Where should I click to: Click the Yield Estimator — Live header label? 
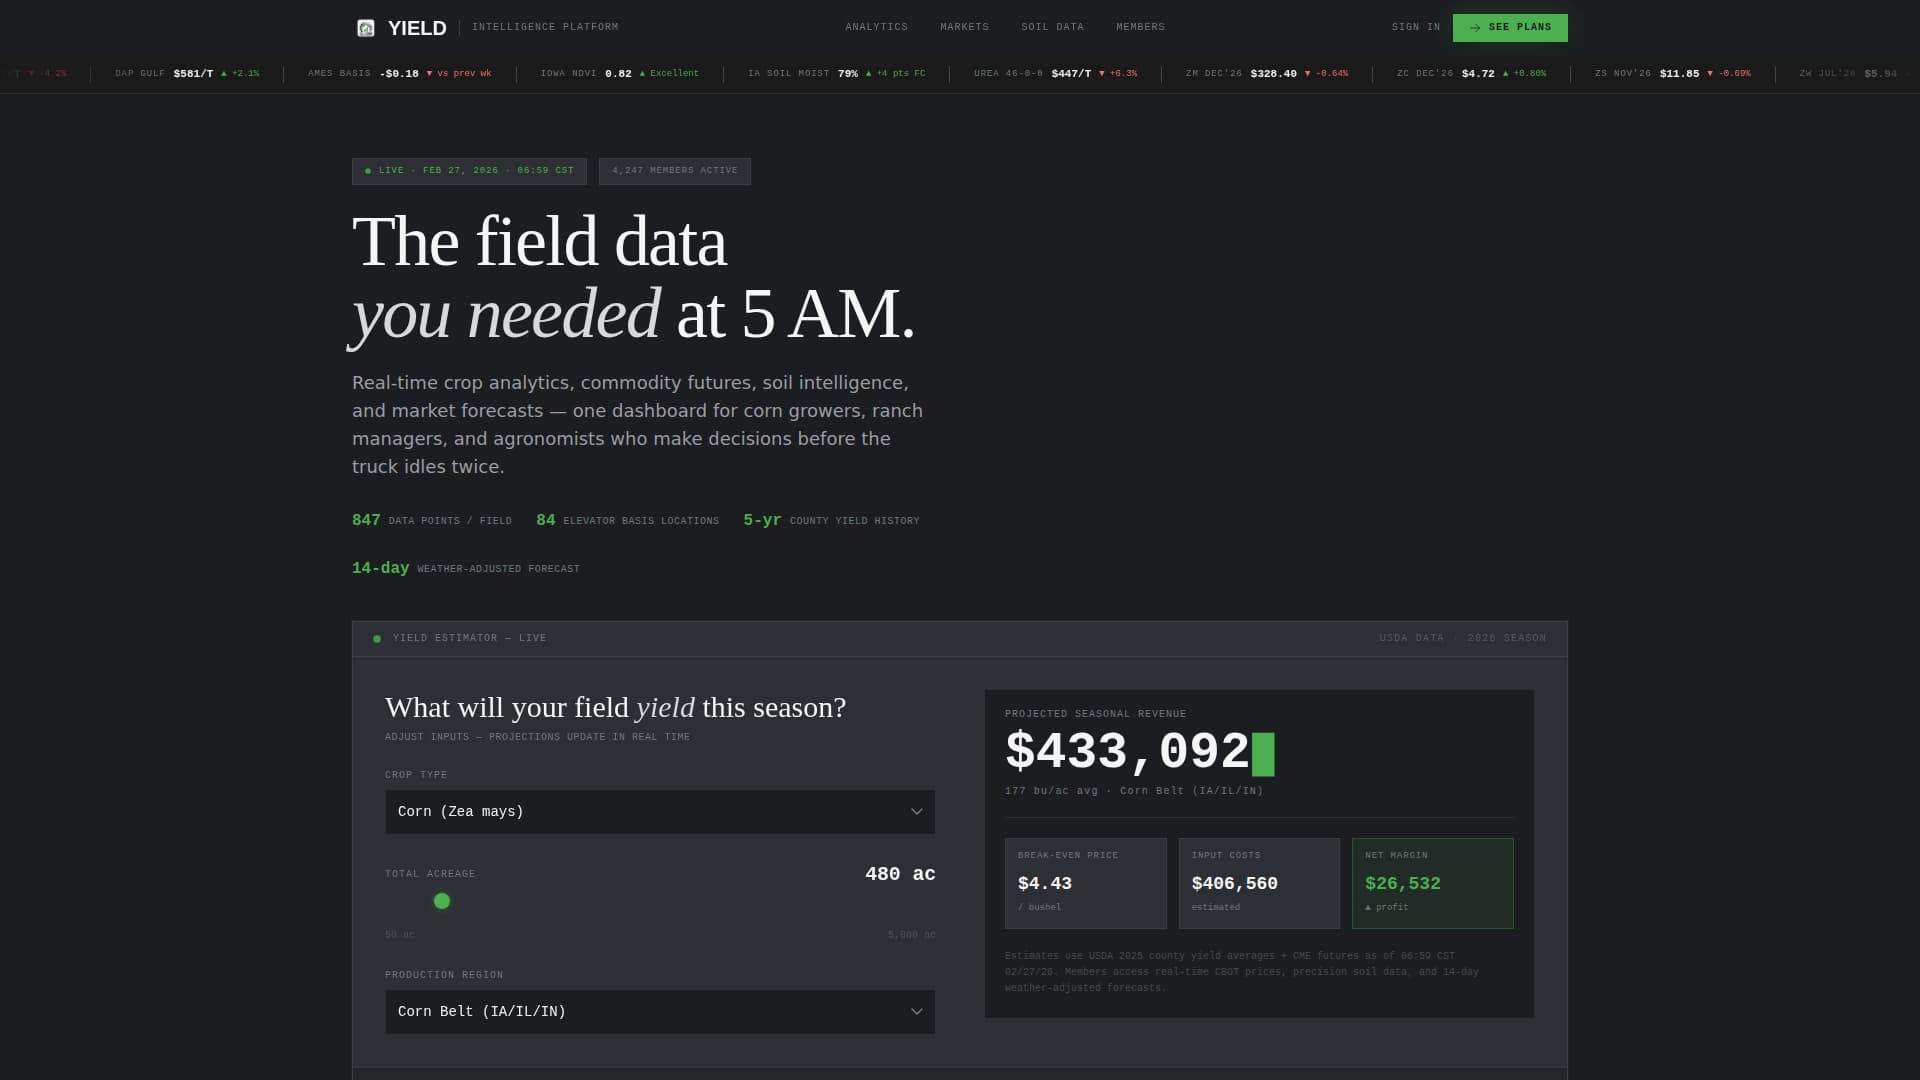(x=469, y=638)
